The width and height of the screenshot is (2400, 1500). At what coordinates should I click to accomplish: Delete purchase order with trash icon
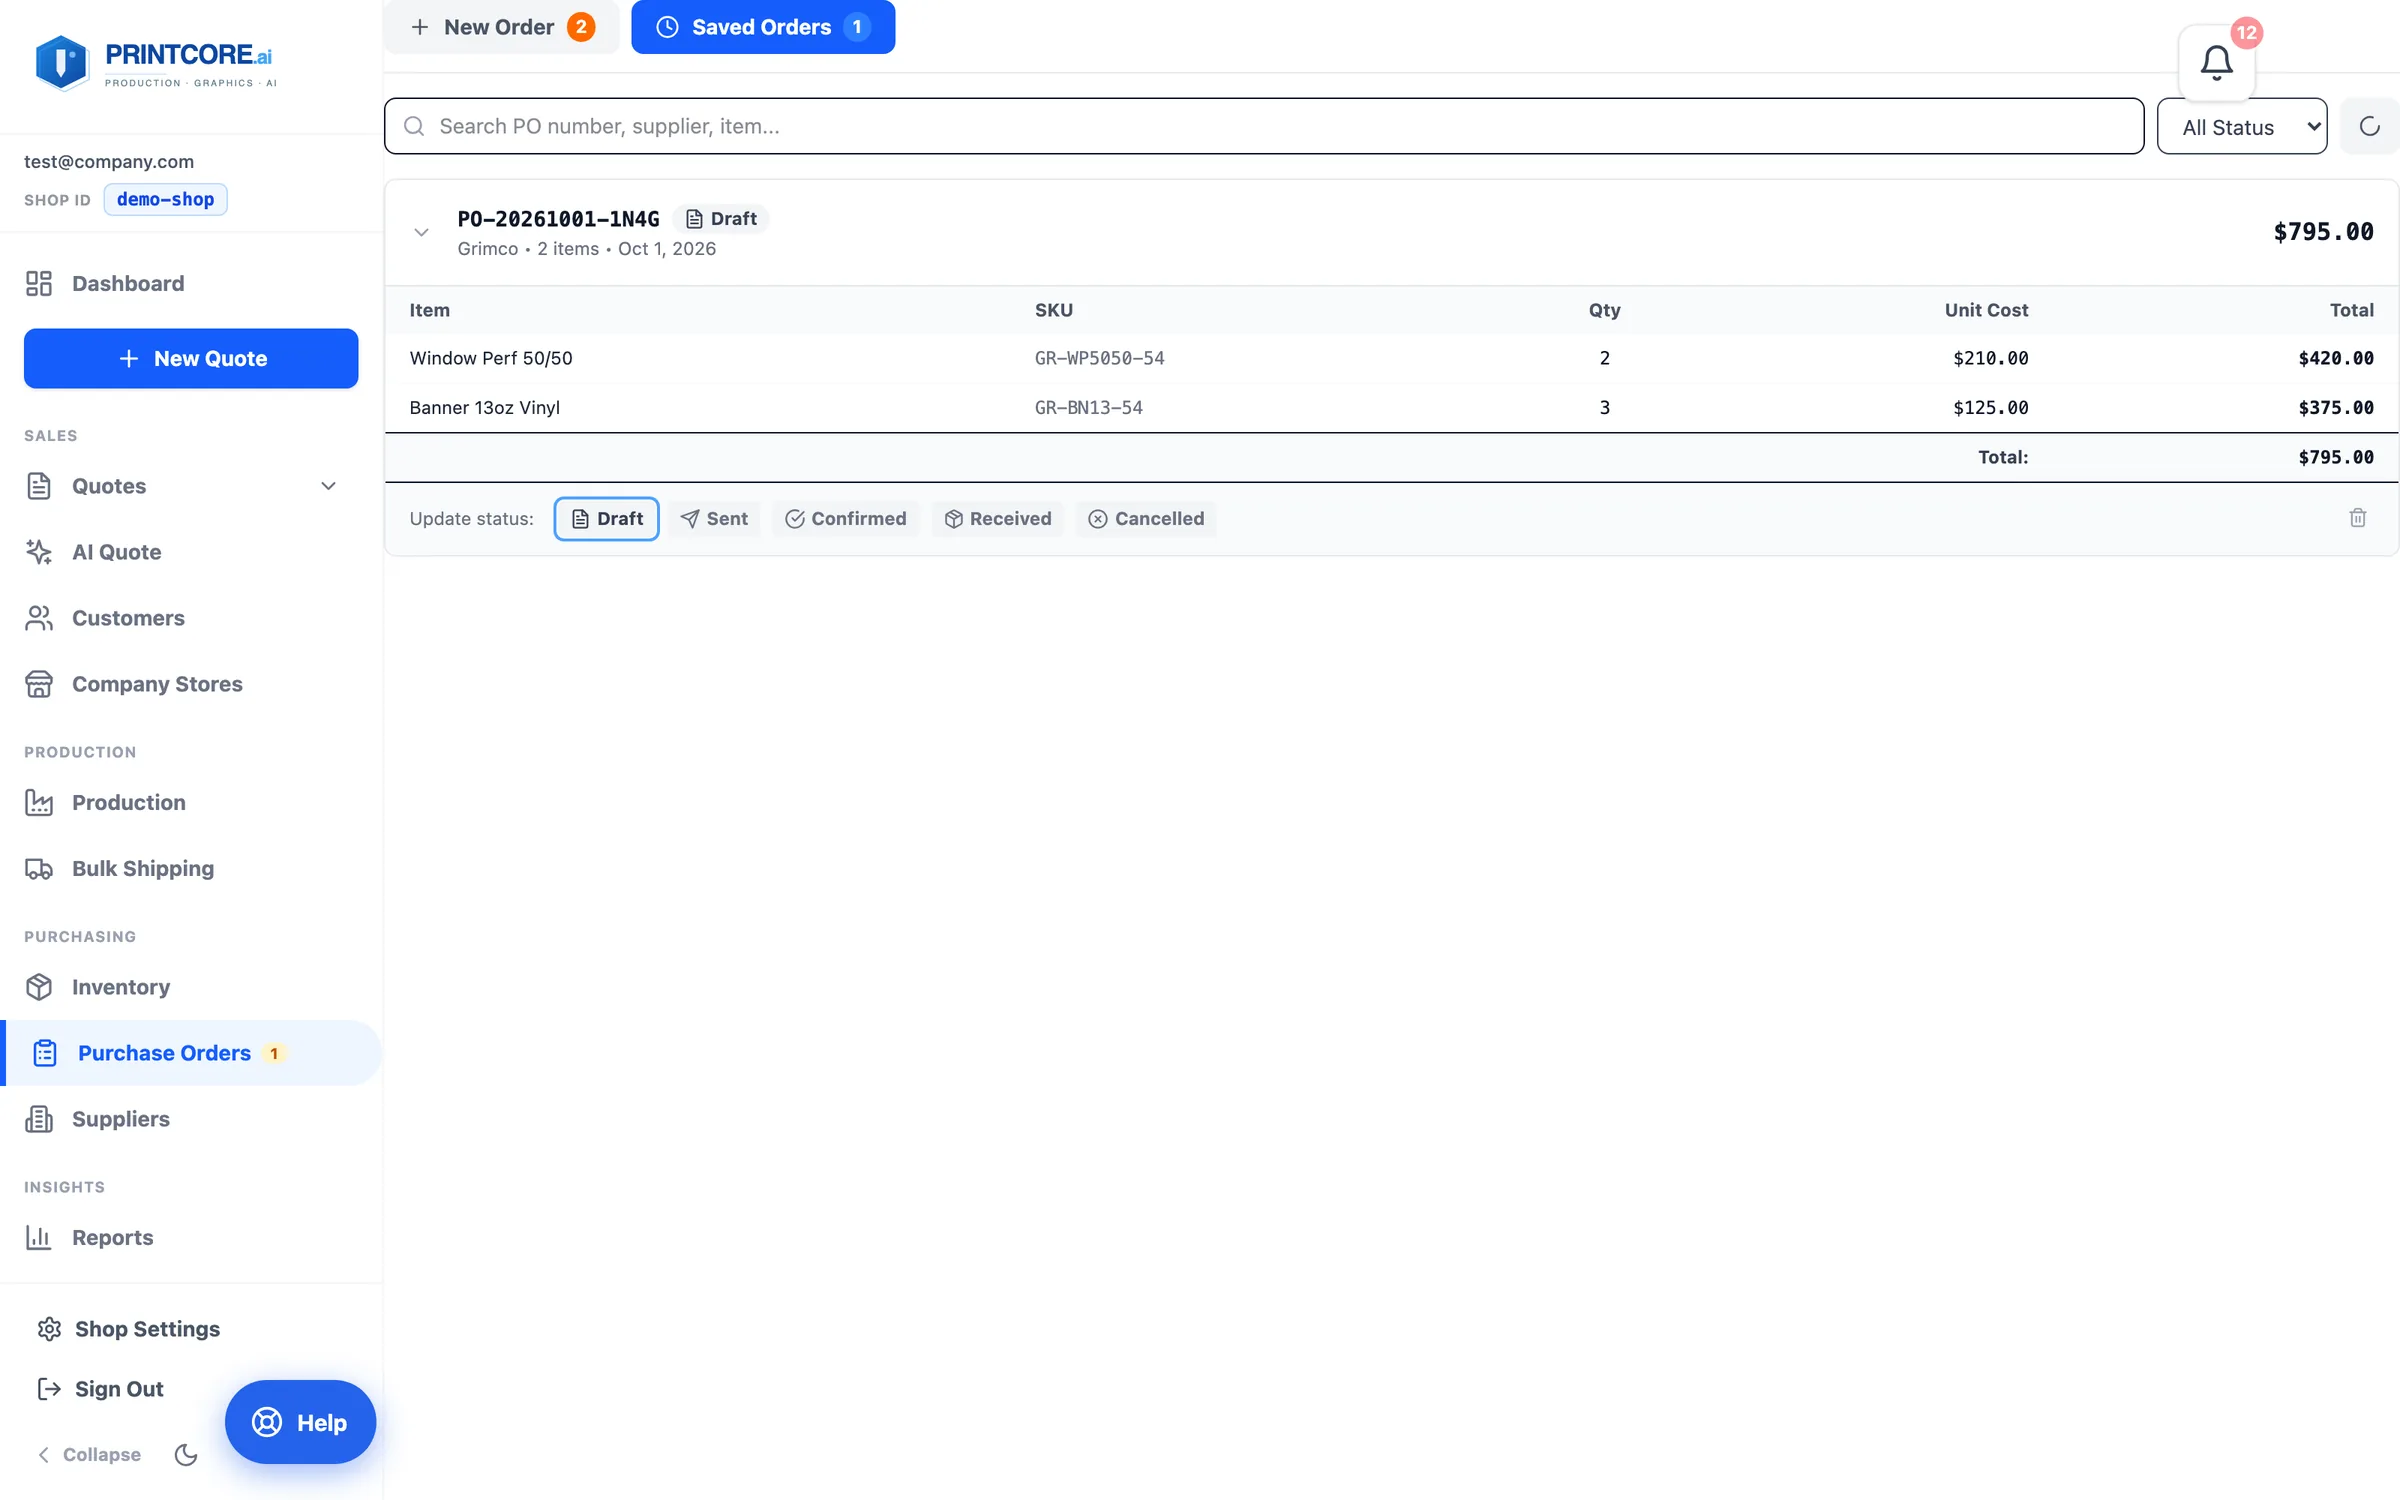[2357, 518]
